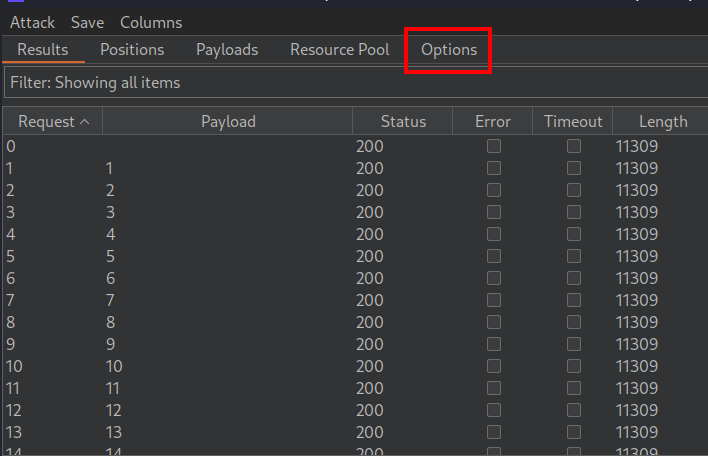This screenshot has width=708, height=456.
Task: Open the Columns menu
Action: [x=151, y=22]
